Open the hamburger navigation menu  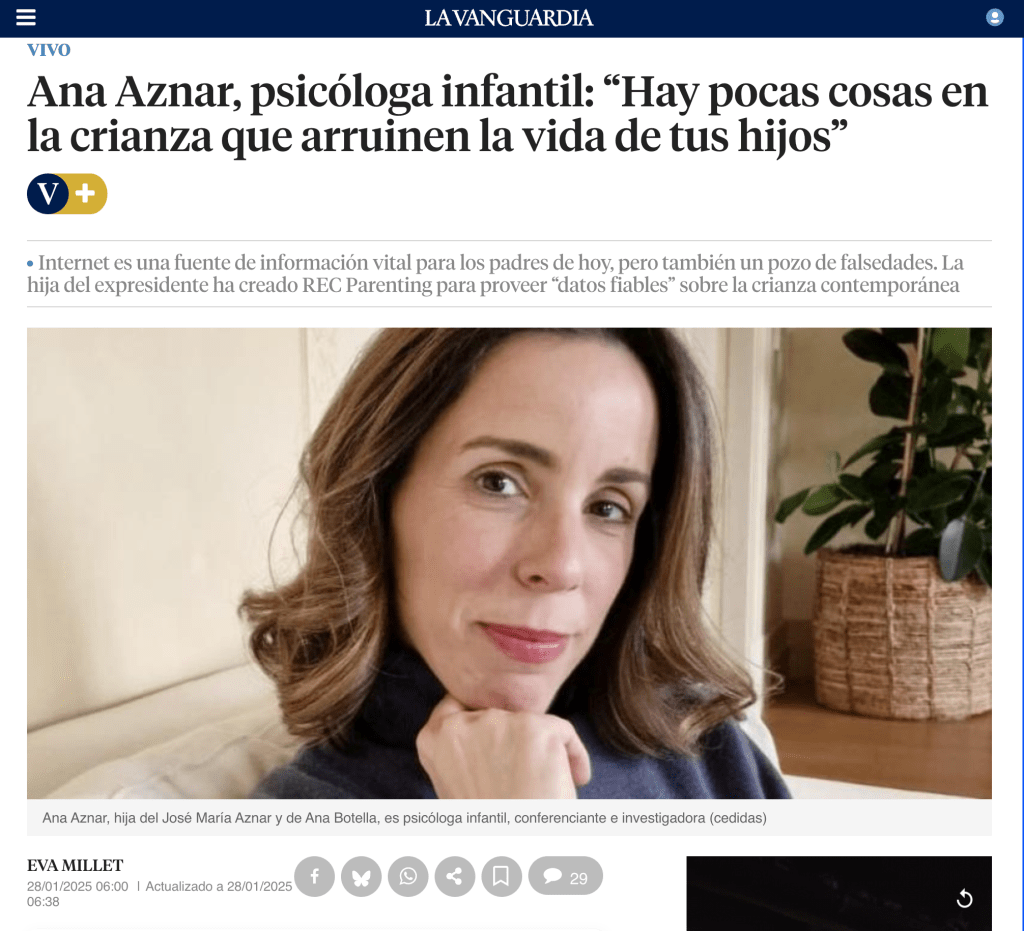click(25, 18)
